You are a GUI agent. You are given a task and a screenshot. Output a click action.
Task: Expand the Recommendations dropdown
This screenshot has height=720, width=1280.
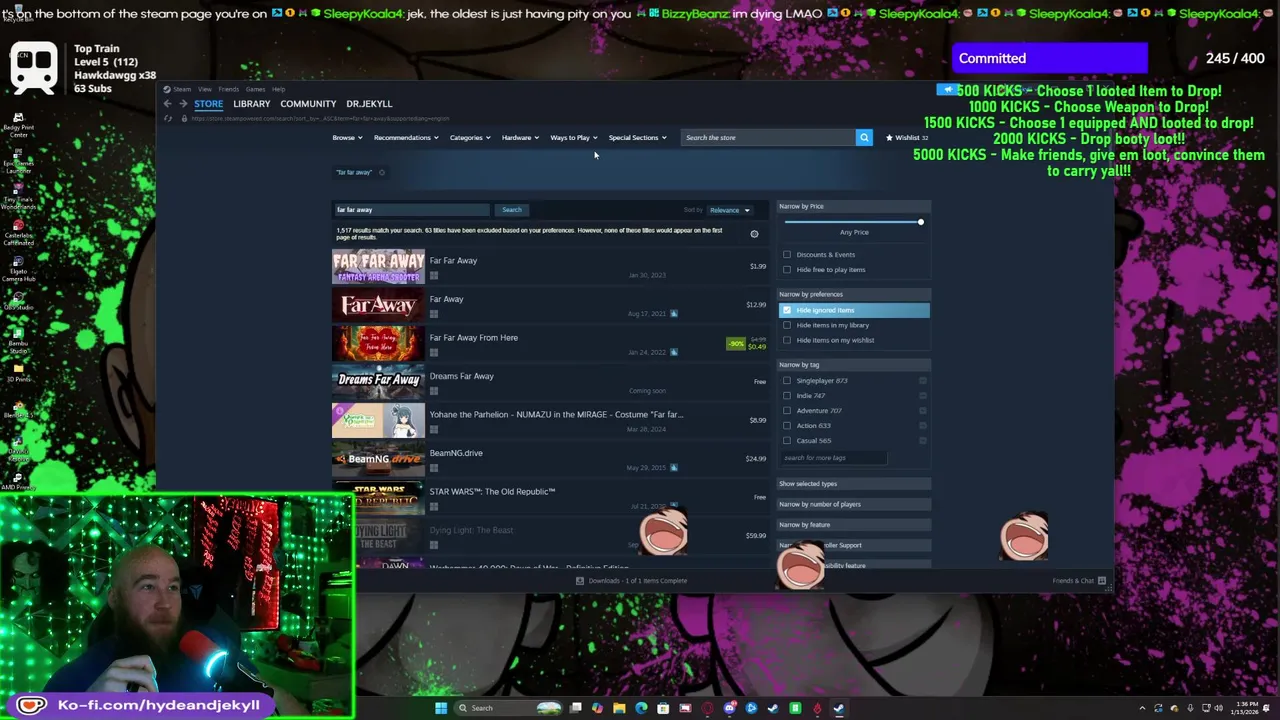coord(406,138)
